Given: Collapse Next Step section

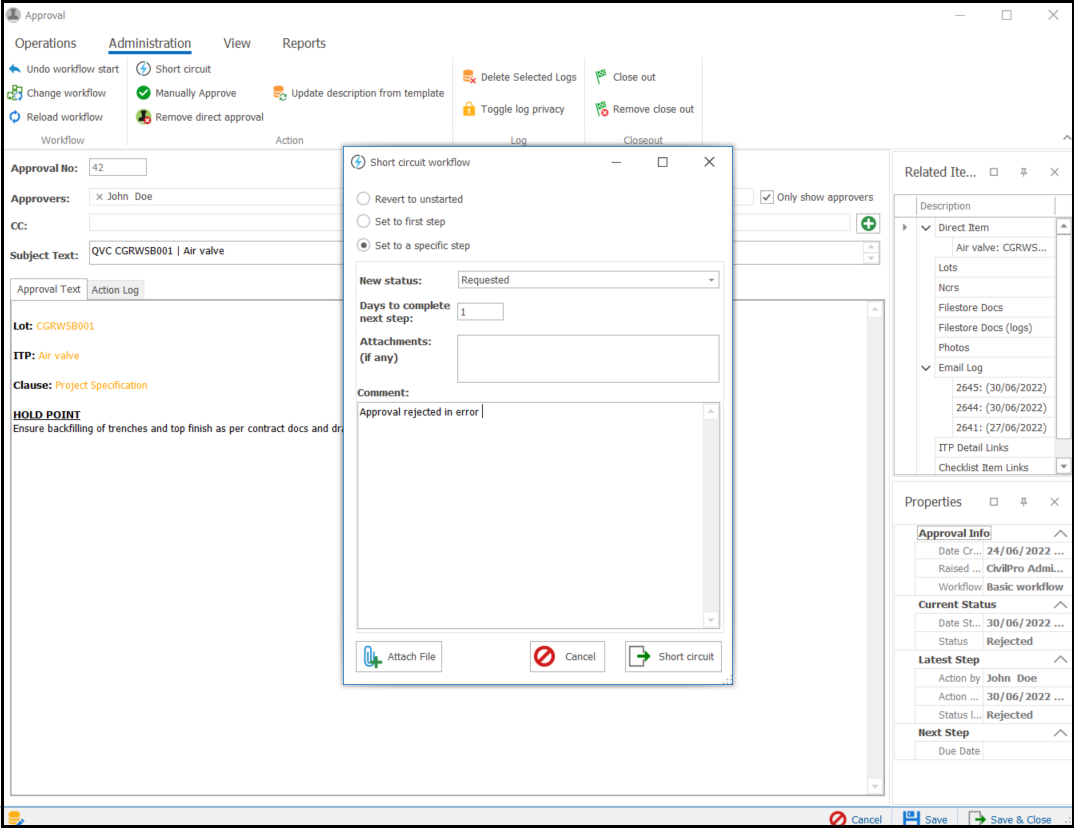Looking at the screenshot, I should pyautogui.click(x=1060, y=733).
